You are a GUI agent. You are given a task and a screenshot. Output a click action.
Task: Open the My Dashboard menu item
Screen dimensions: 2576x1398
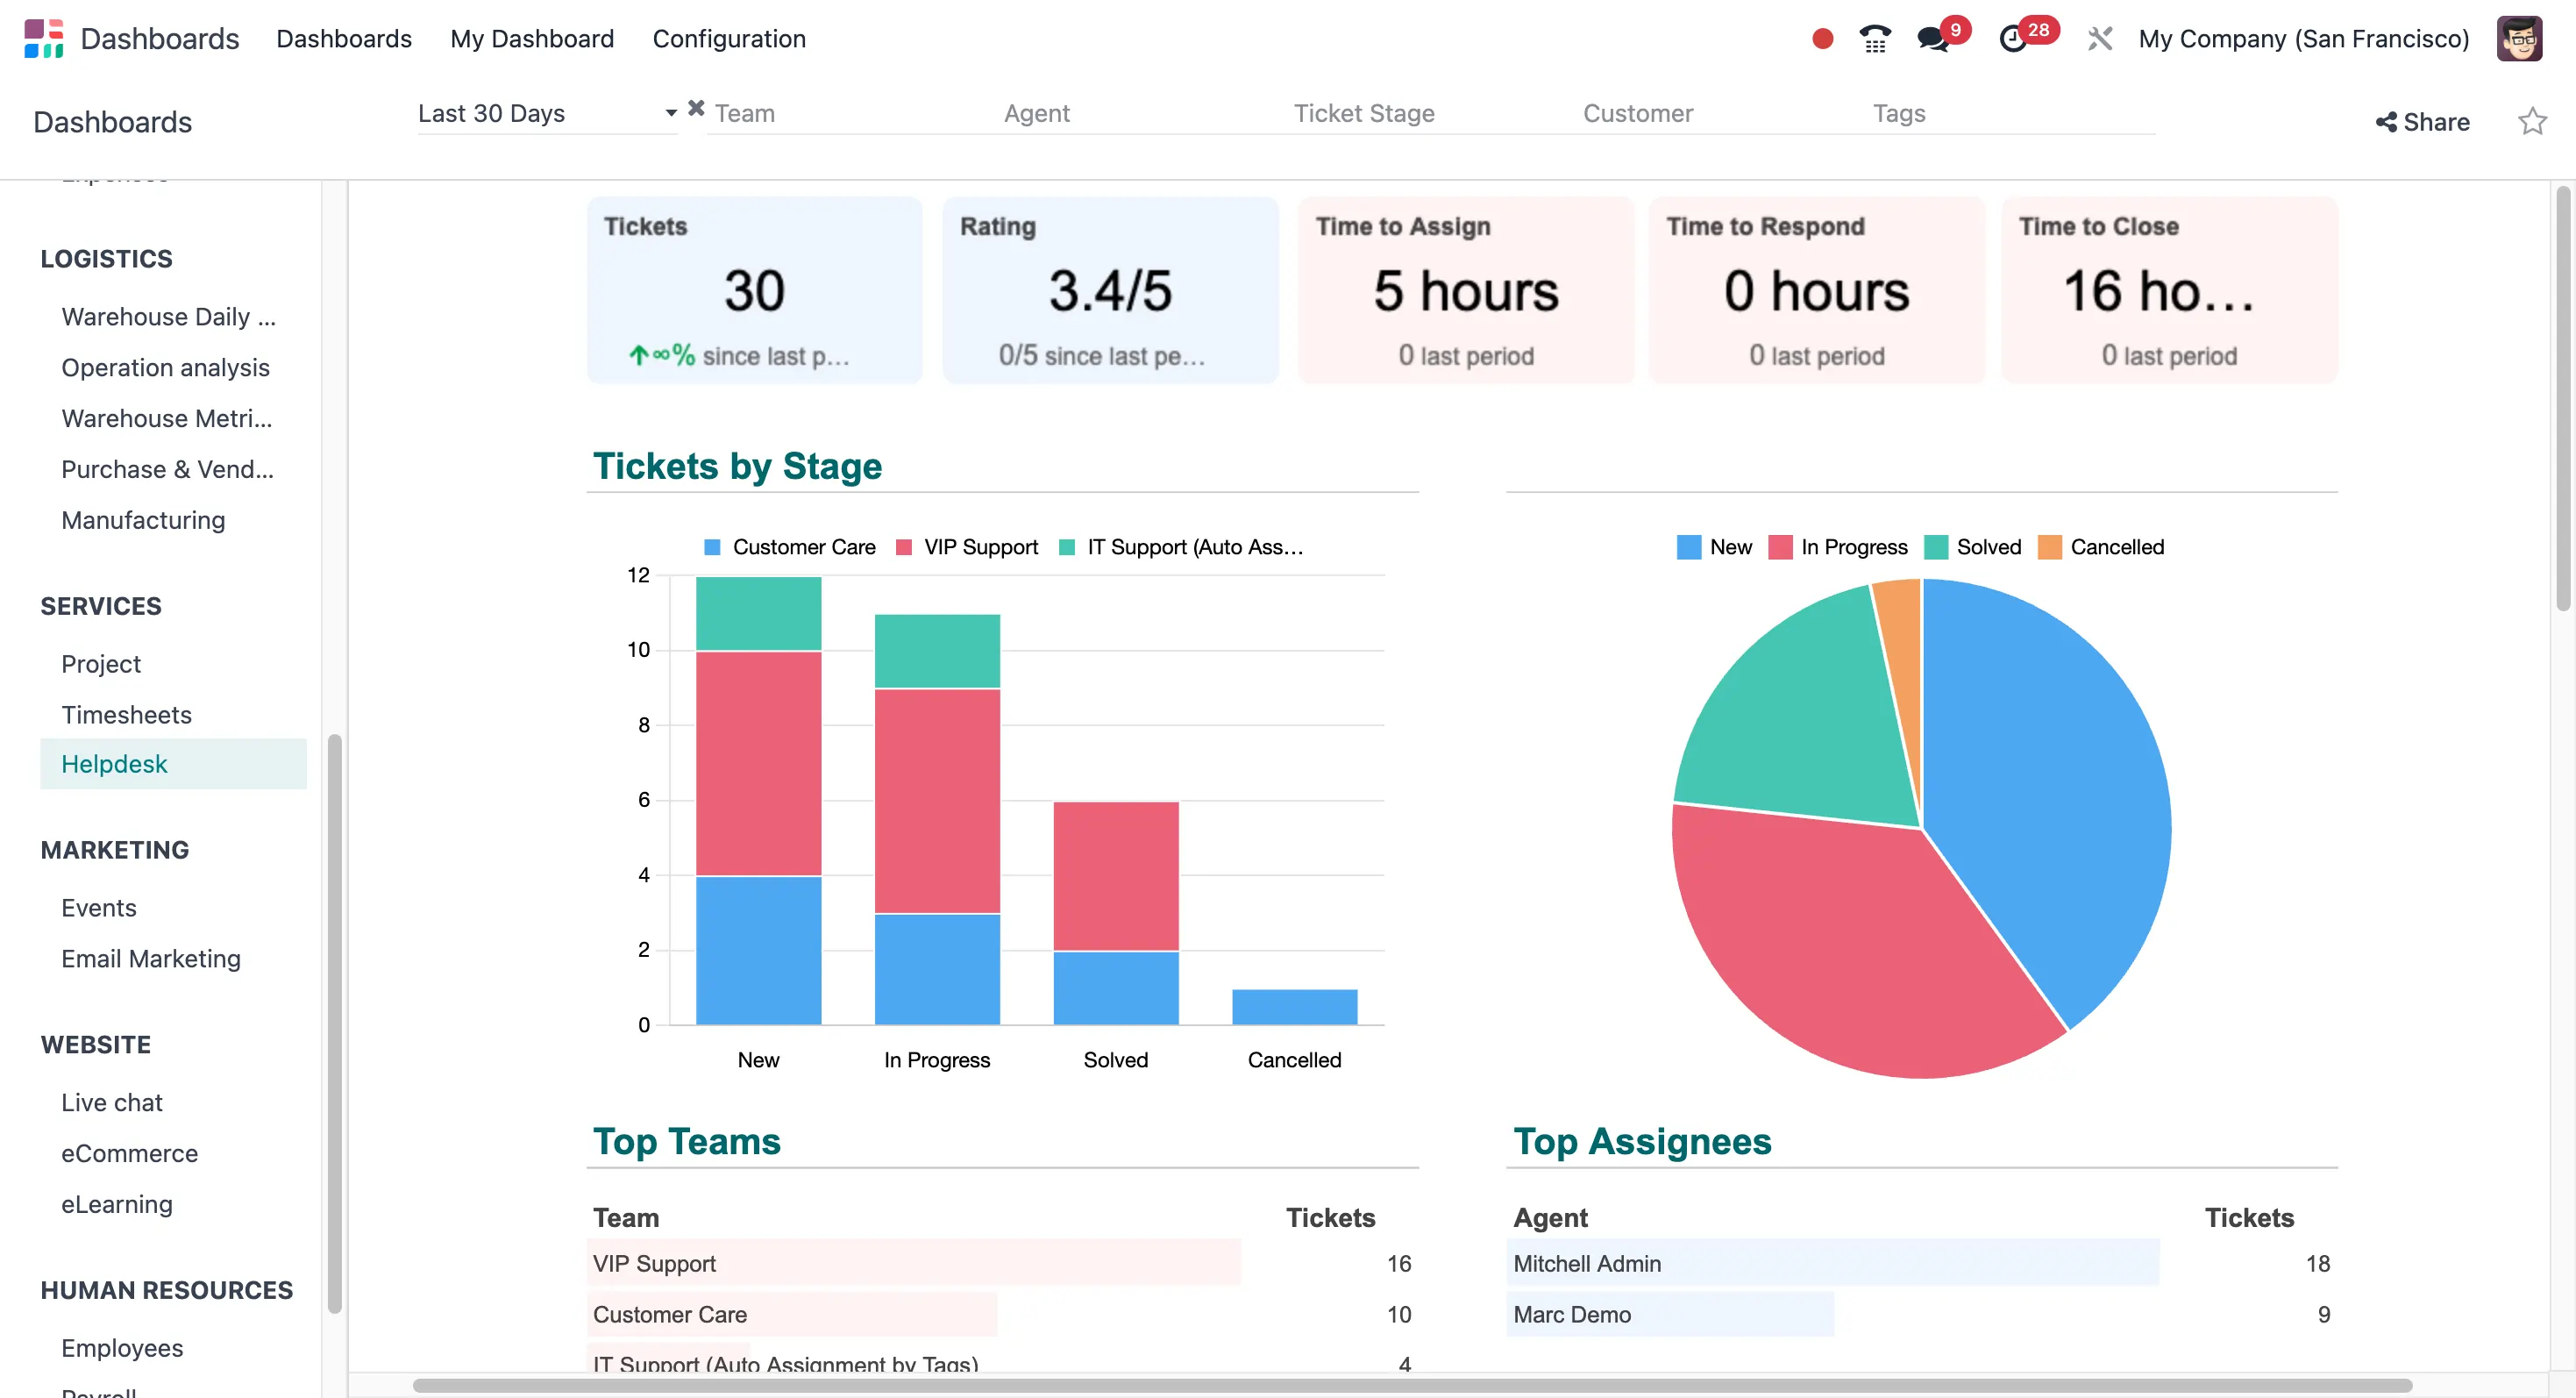532,39
